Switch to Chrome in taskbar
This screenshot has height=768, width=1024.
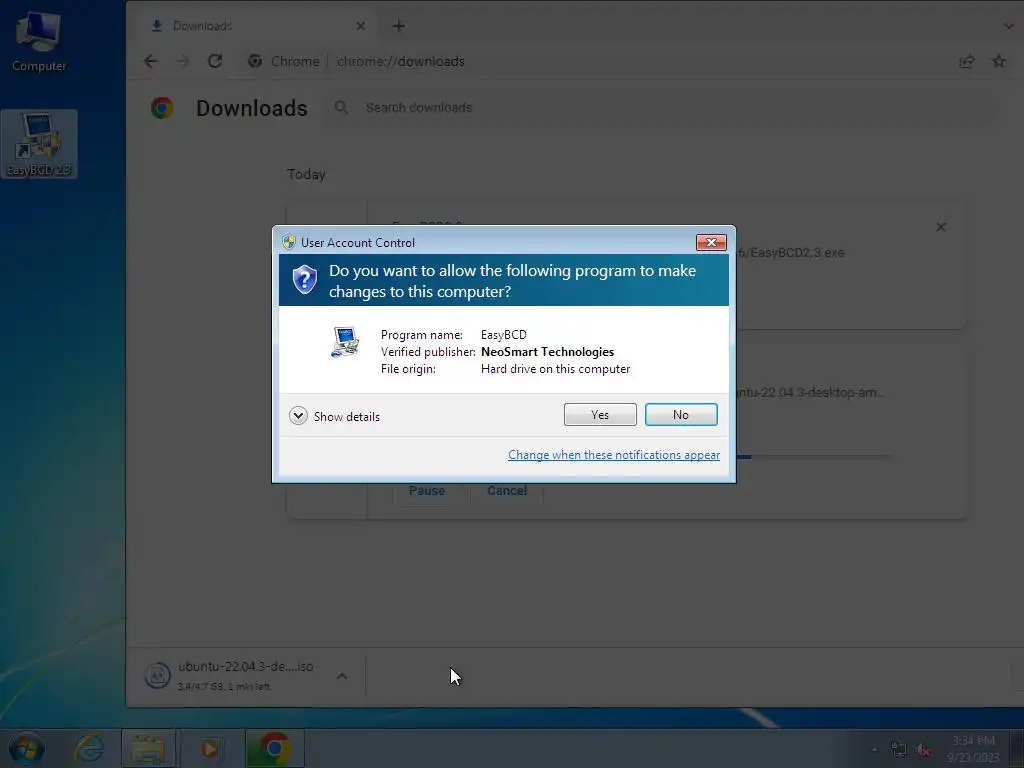(x=275, y=748)
